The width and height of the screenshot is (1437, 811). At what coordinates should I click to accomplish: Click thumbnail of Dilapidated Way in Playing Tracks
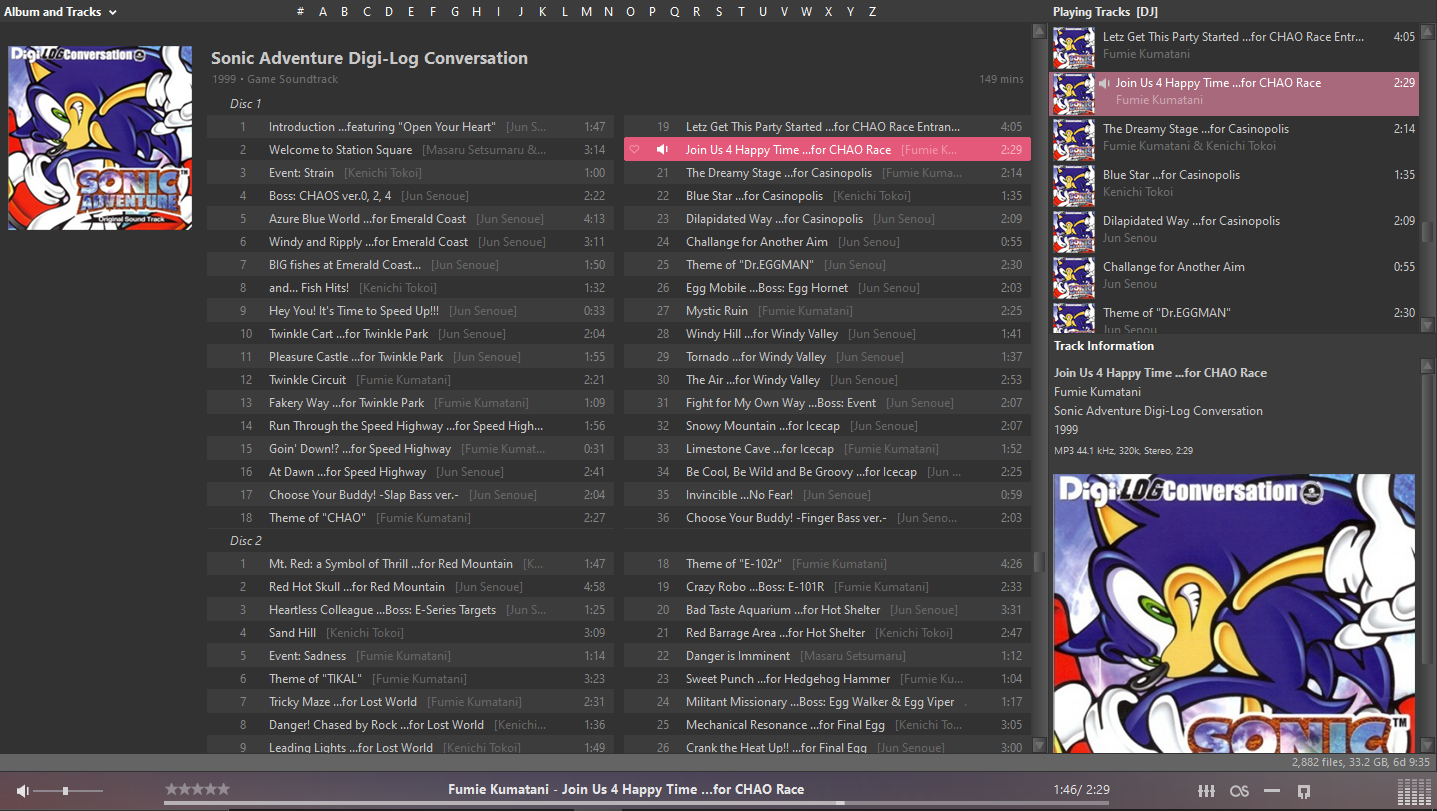click(x=1075, y=232)
